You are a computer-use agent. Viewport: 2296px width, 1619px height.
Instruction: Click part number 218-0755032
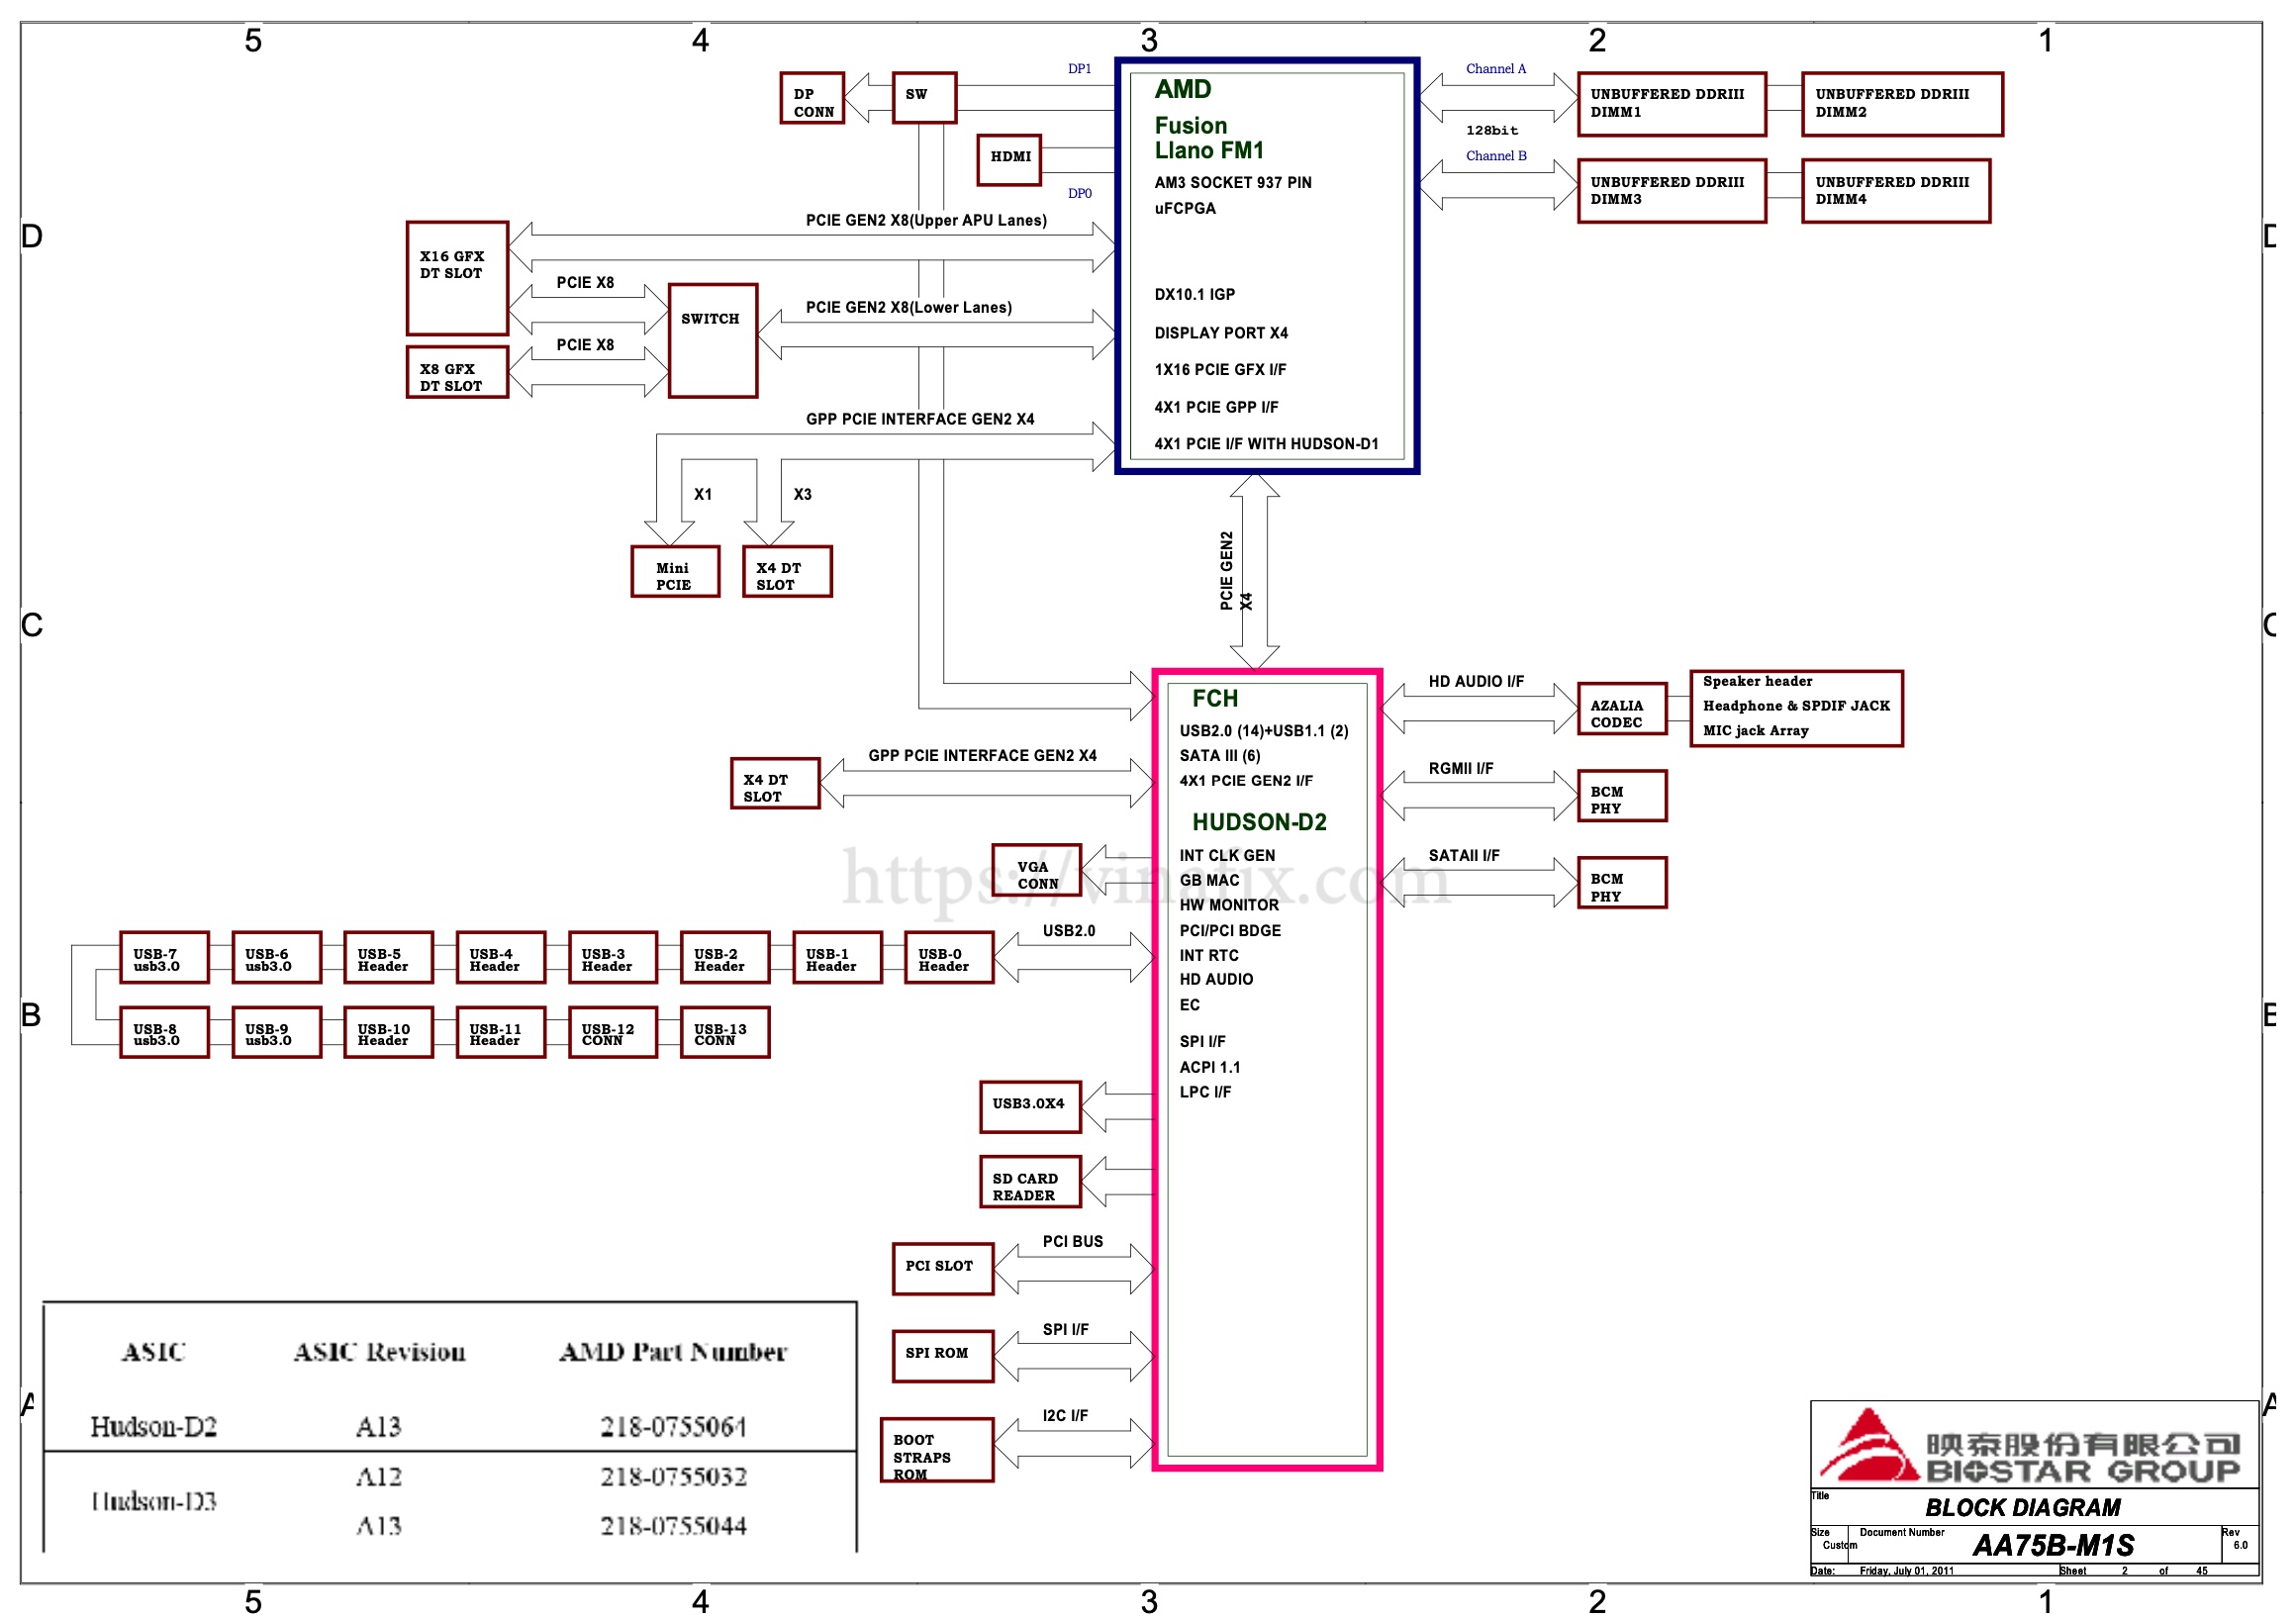pyautogui.click(x=673, y=1476)
